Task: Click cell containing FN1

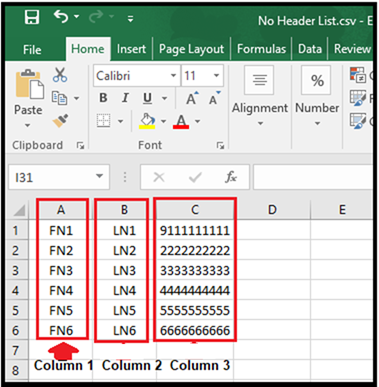Action: tap(61, 230)
